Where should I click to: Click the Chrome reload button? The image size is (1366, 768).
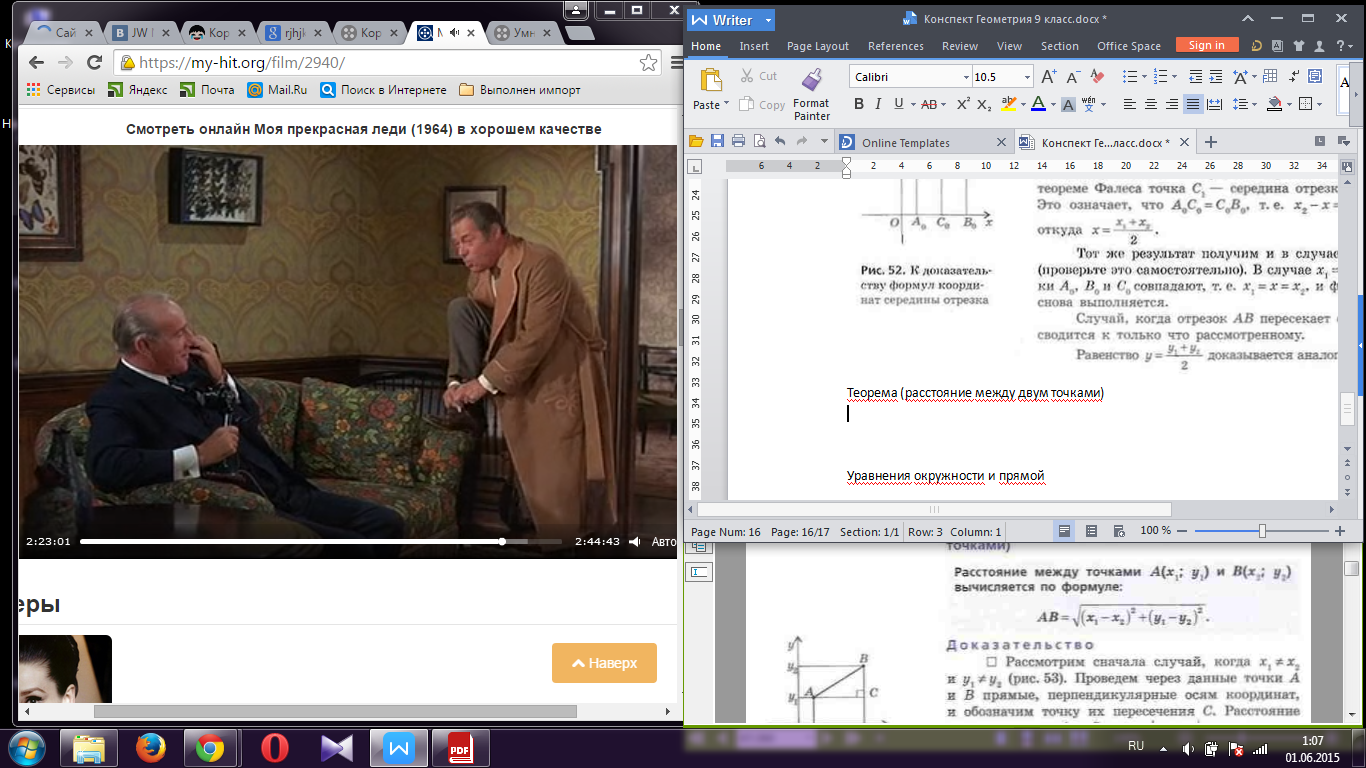pyautogui.click(x=95, y=62)
